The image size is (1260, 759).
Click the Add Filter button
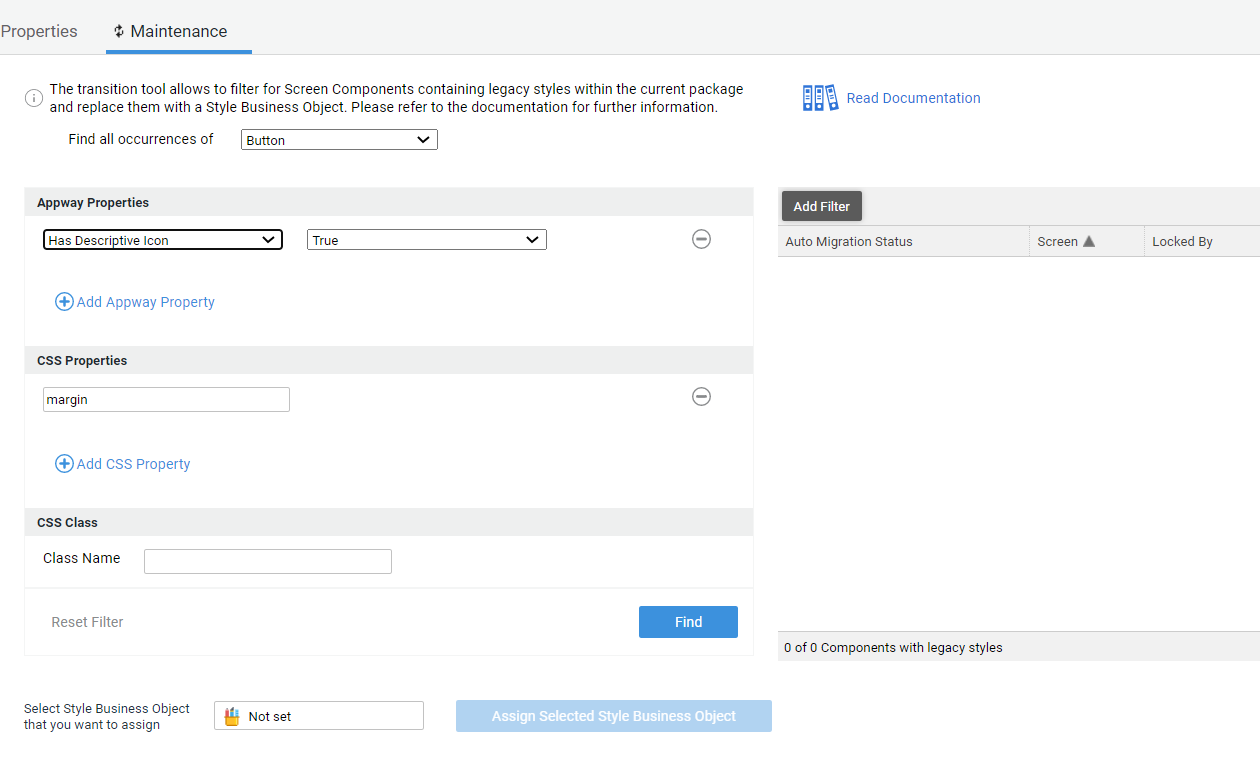pyautogui.click(x=821, y=206)
